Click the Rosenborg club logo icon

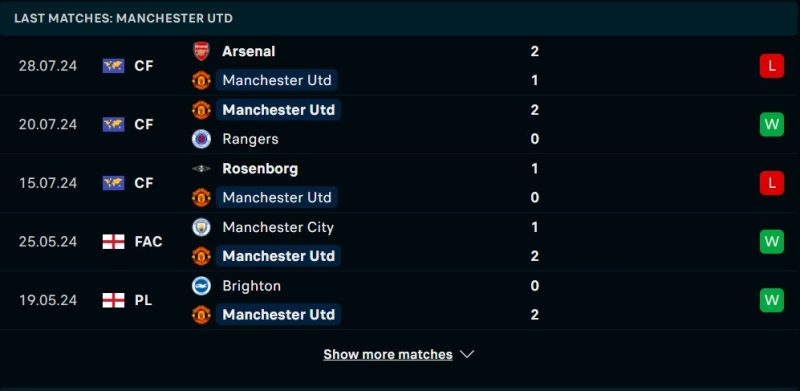[201, 168]
